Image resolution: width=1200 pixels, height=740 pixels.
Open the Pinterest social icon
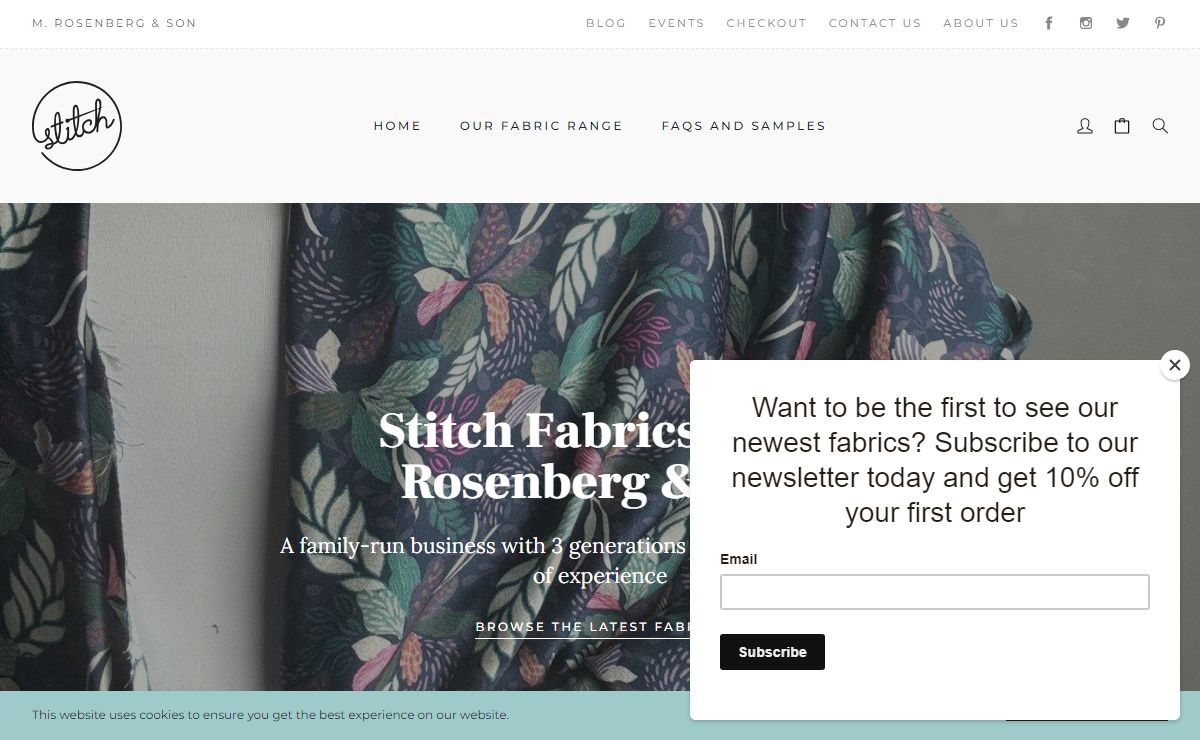pyautogui.click(x=1160, y=23)
